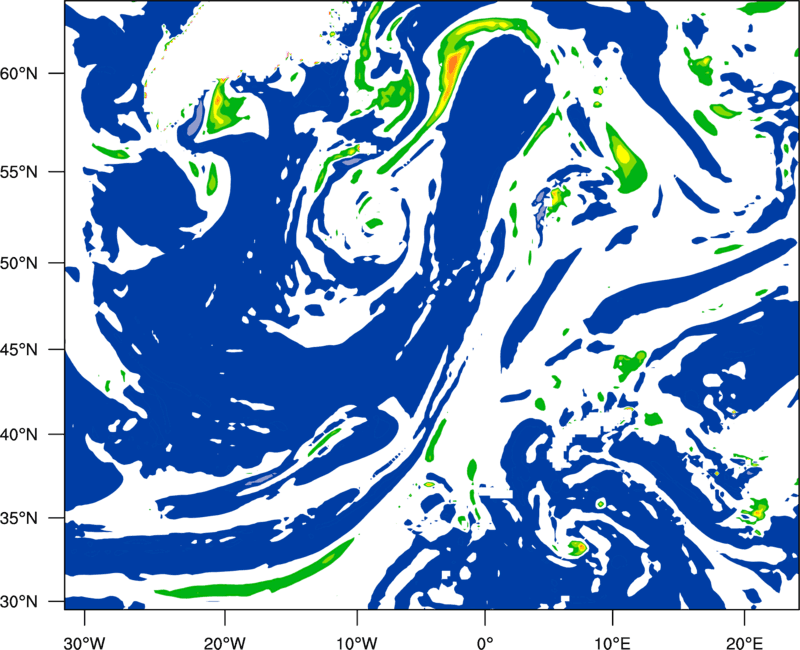This screenshot has height=650, width=800.
Task: Click the 20°E longitude label
Action: pos(744,641)
